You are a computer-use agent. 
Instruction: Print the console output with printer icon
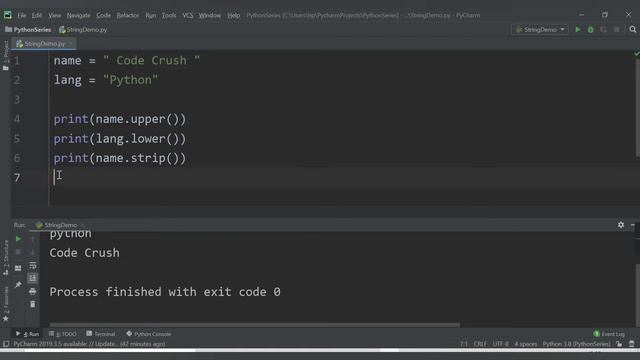coord(33,291)
